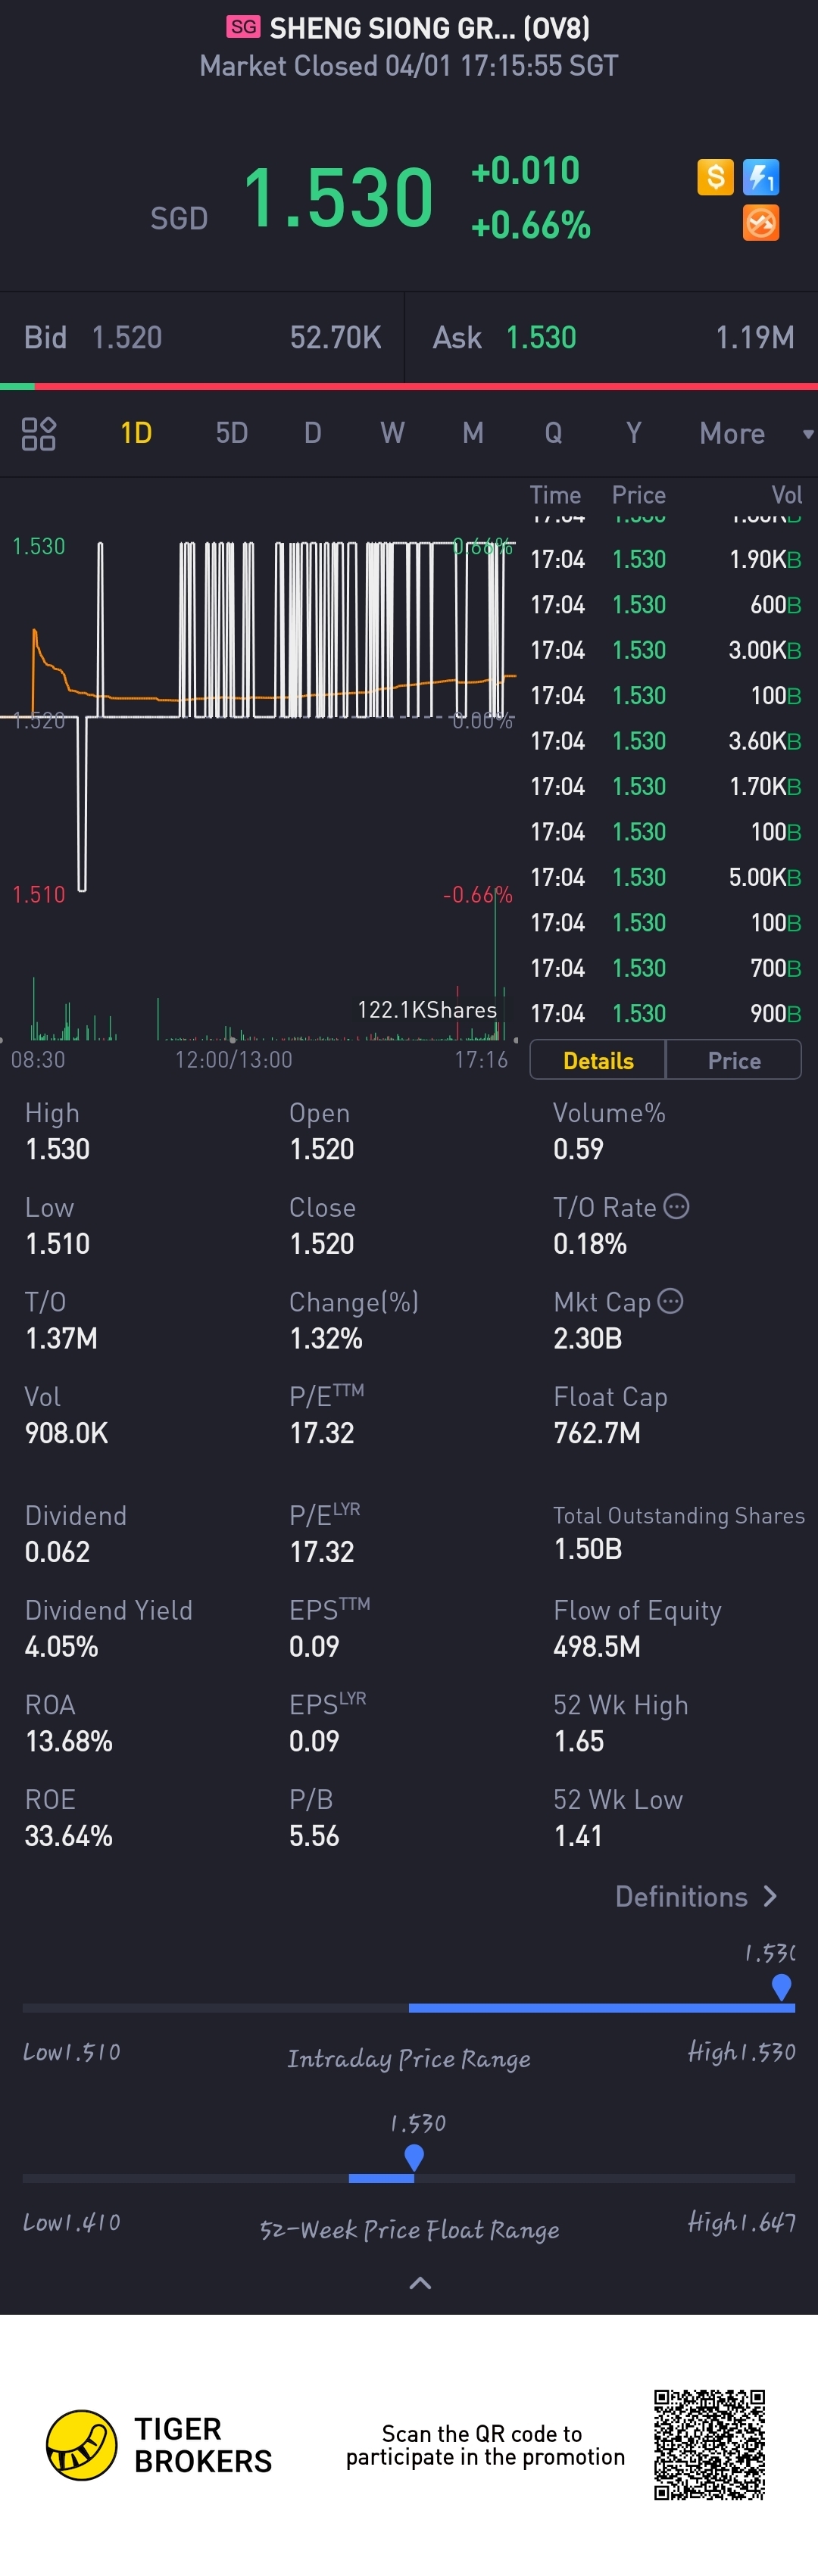Tap the P/E TTM 17.32 value

point(321,1433)
